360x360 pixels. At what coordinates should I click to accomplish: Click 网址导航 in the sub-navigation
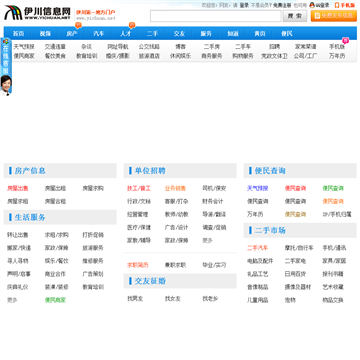click(x=118, y=47)
